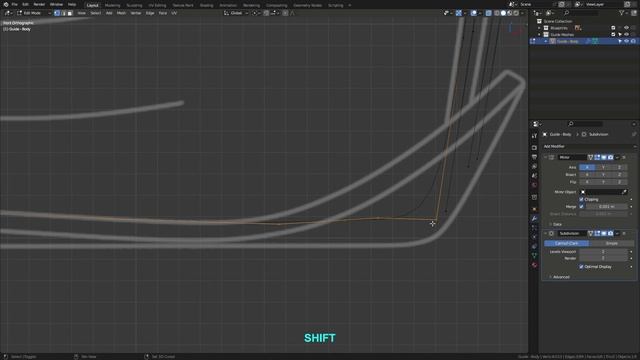Select face select mode icon
640x360 pixels.
[x=70, y=13]
